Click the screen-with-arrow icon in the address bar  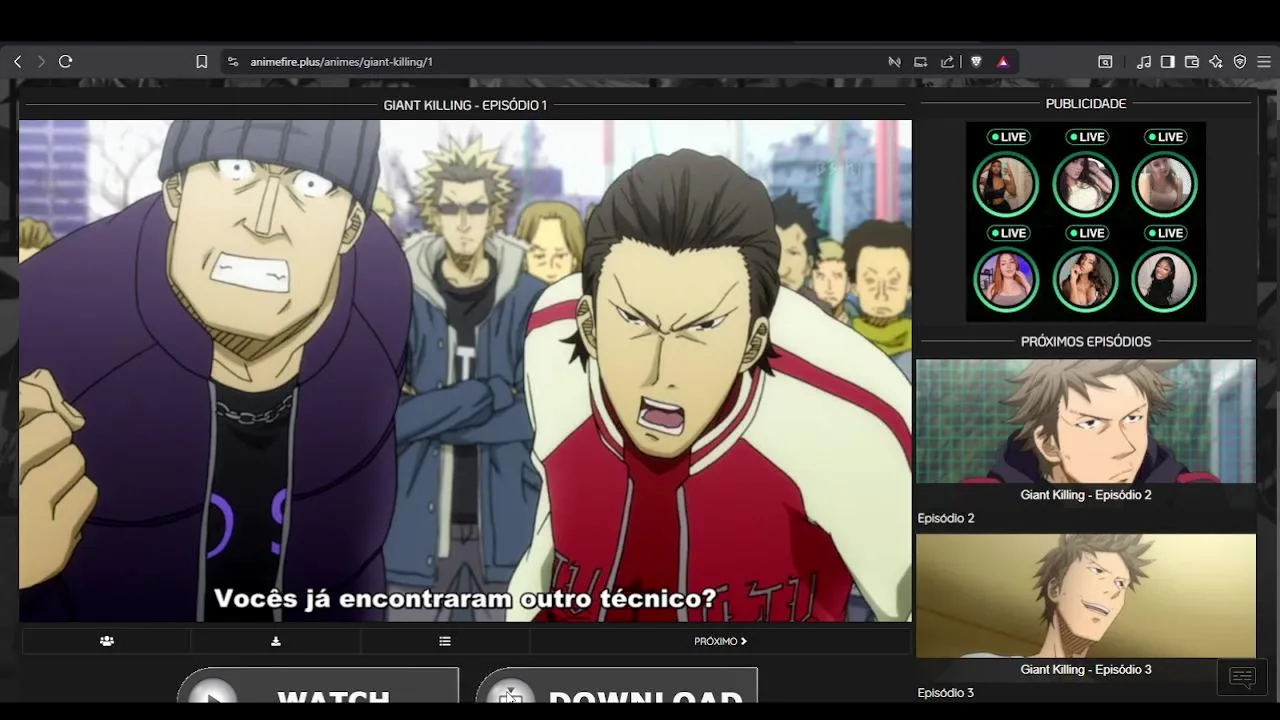tap(921, 62)
